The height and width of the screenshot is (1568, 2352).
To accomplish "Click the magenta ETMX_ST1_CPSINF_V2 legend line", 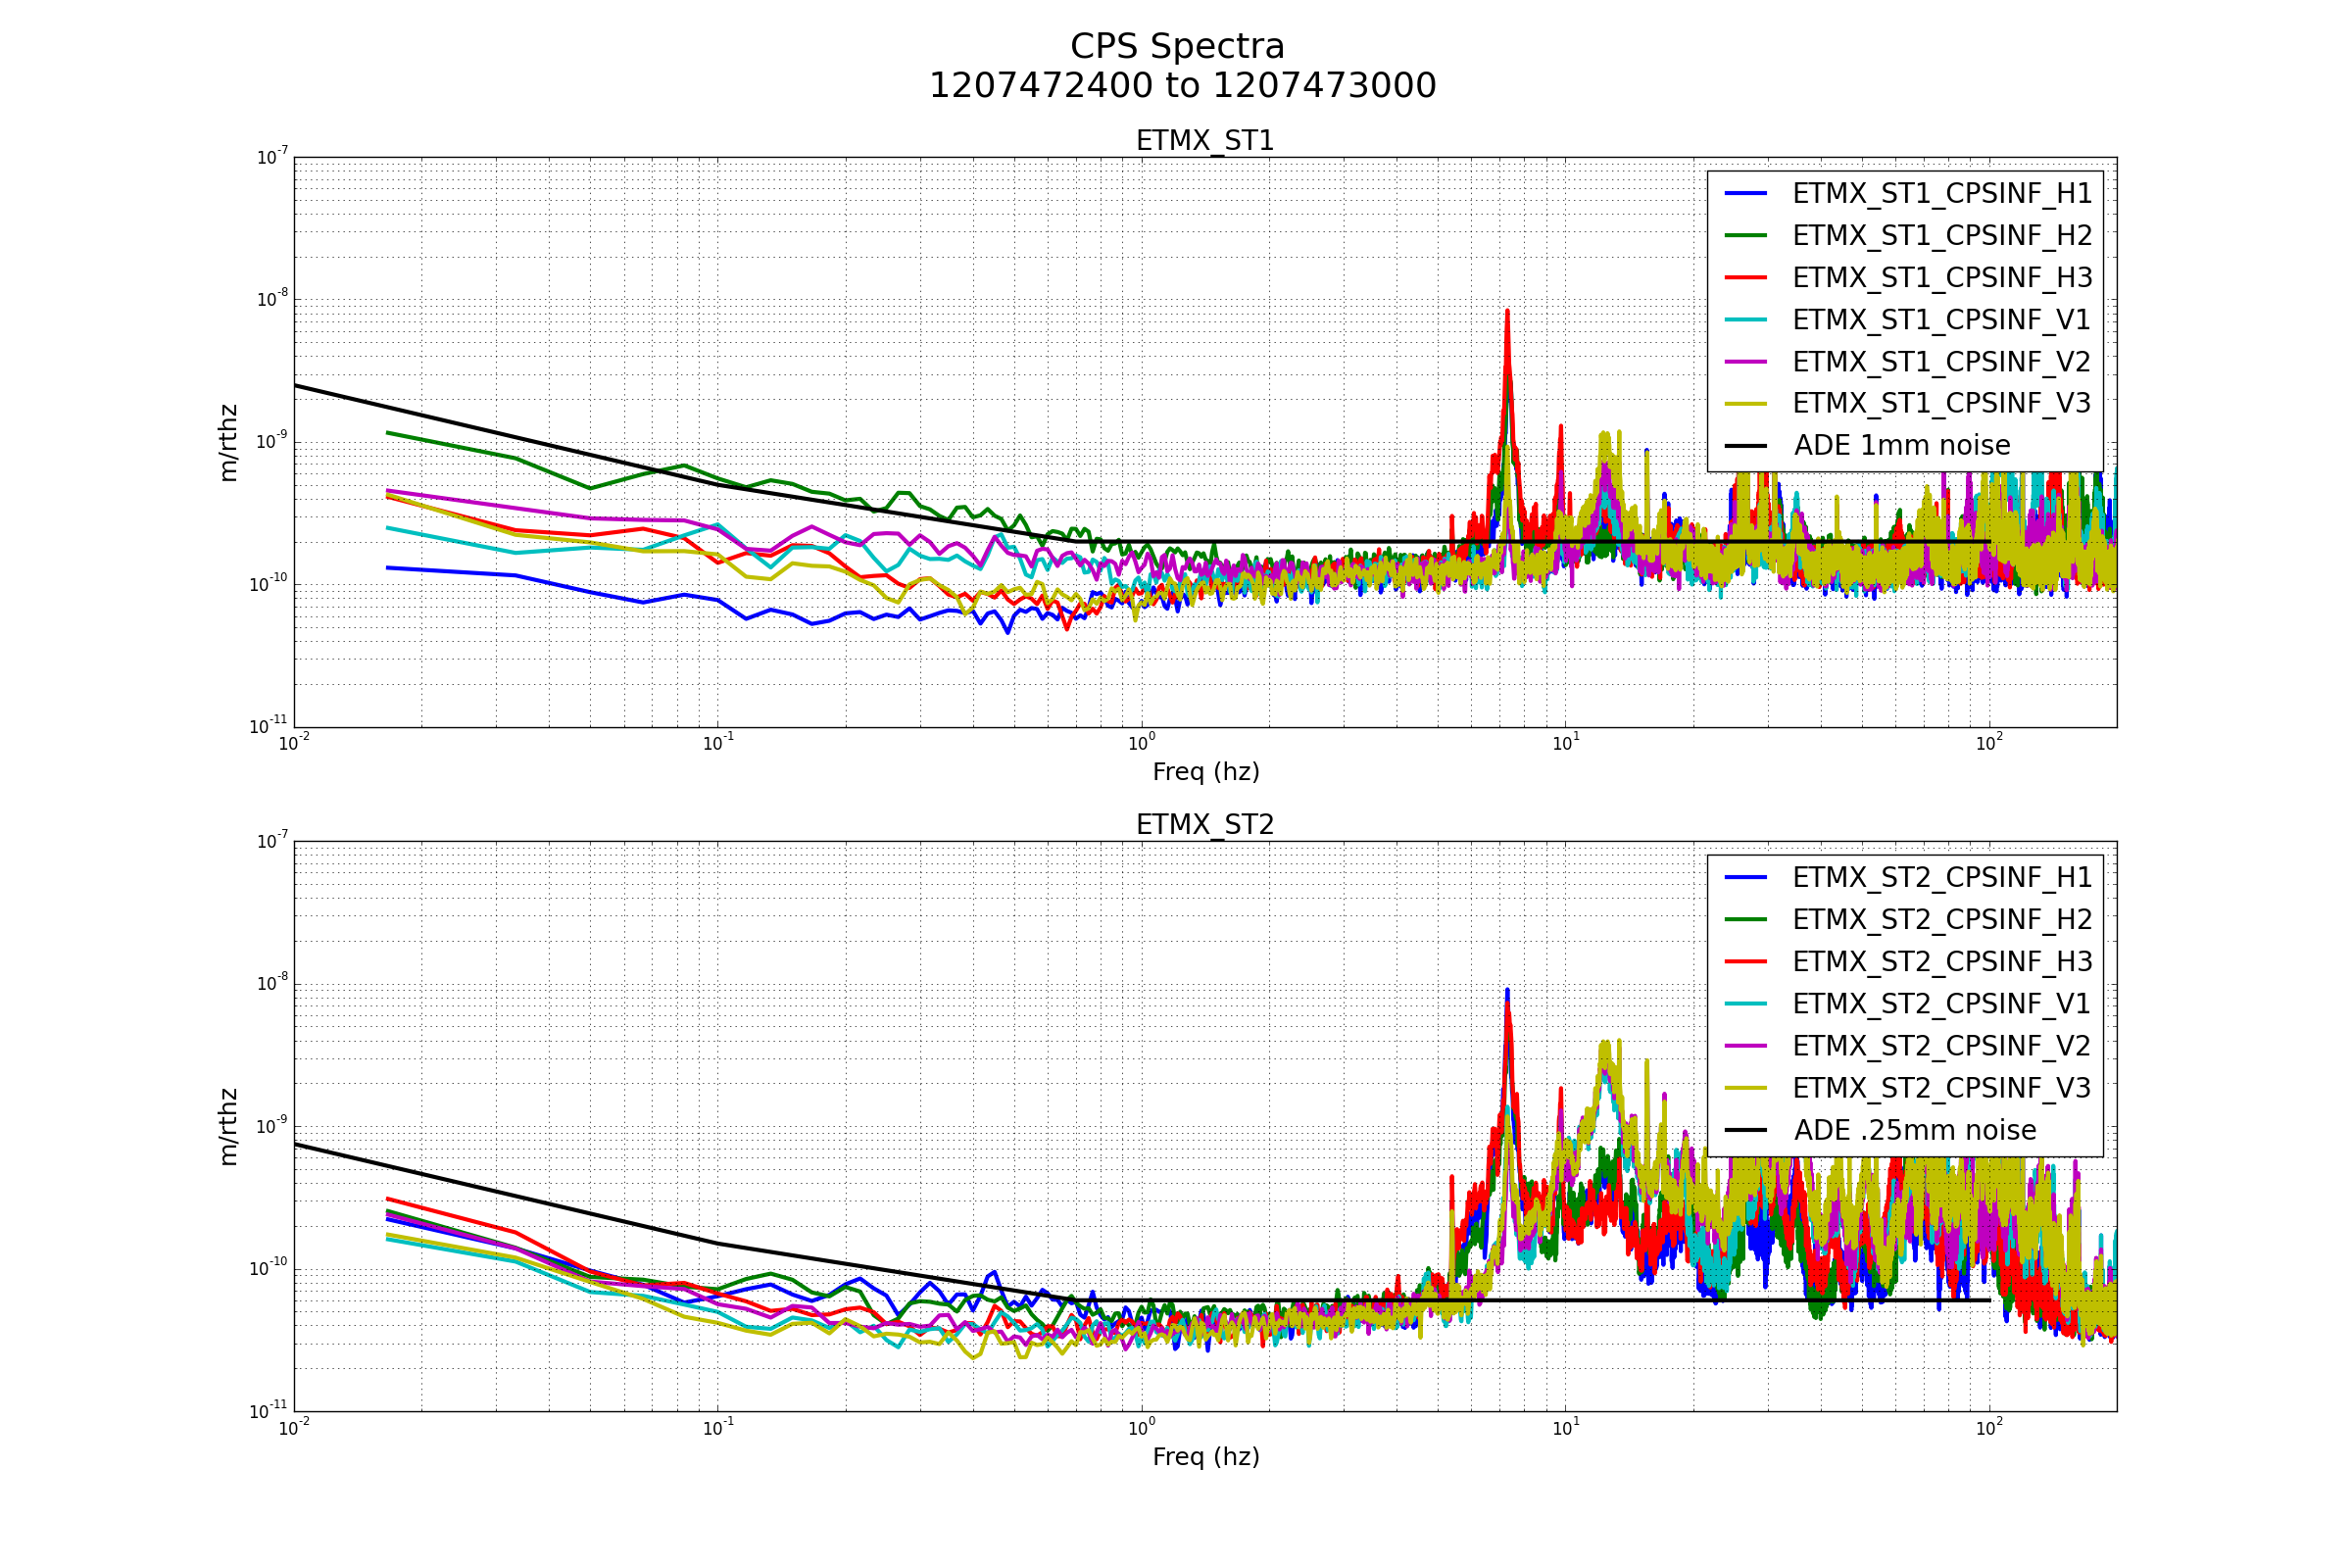I will pyautogui.click(x=1745, y=362).
